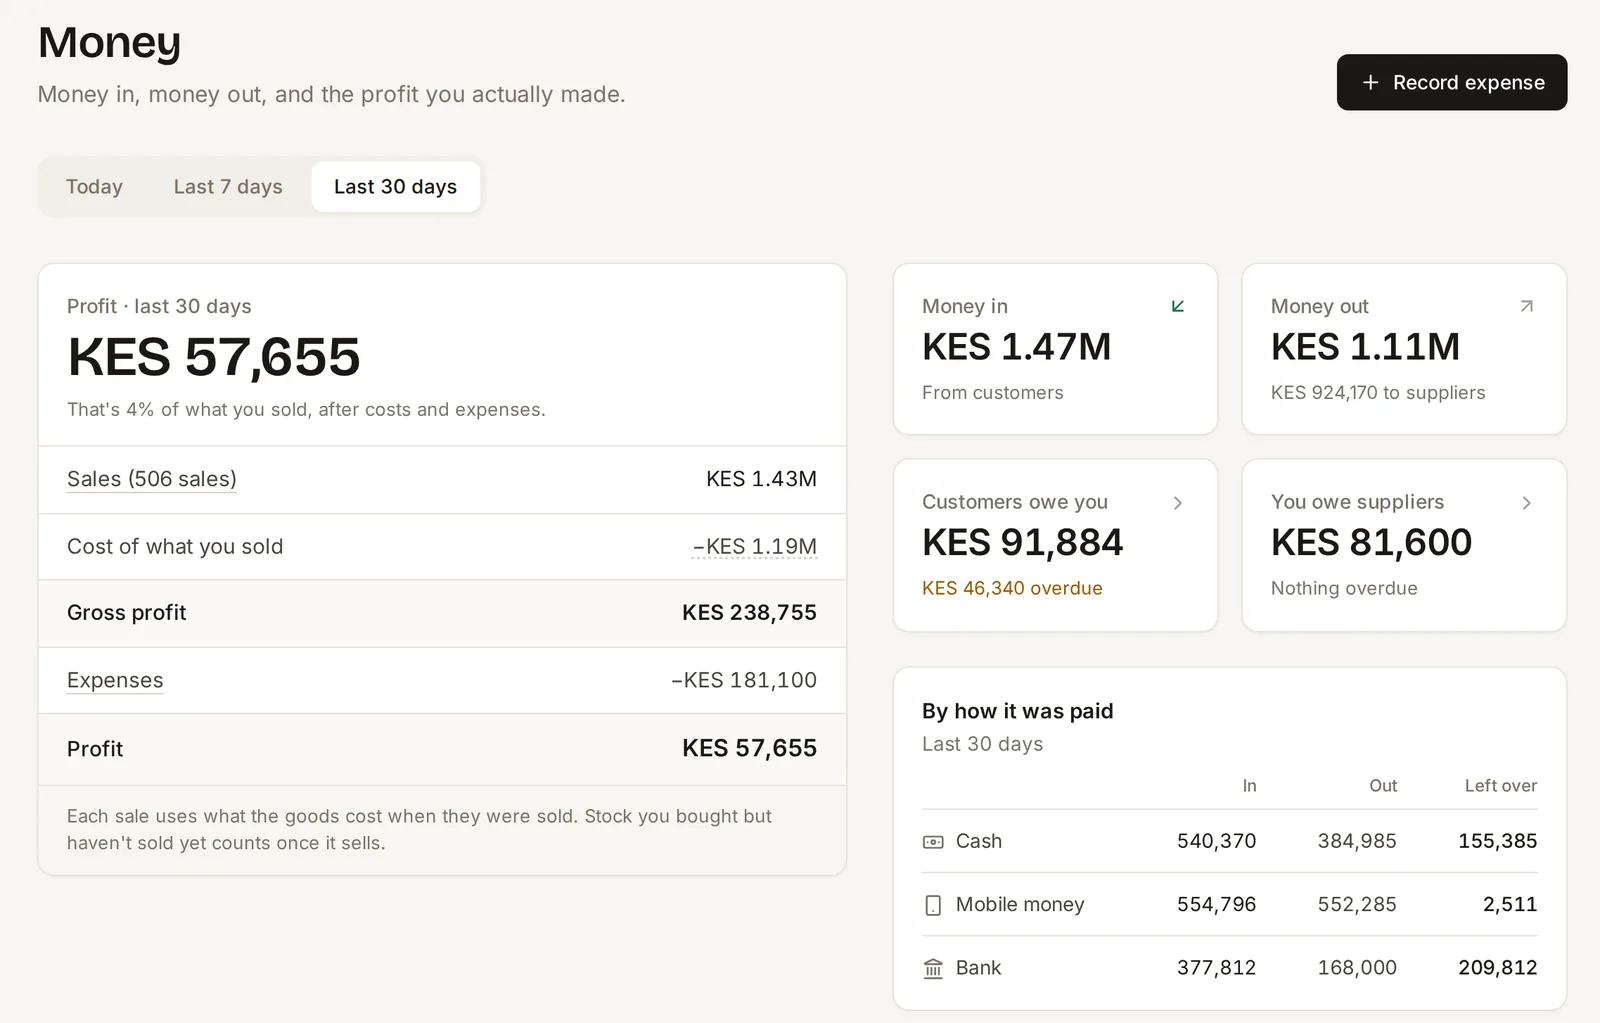
Task: Click the Left over column header
Action: [1501, 786]
